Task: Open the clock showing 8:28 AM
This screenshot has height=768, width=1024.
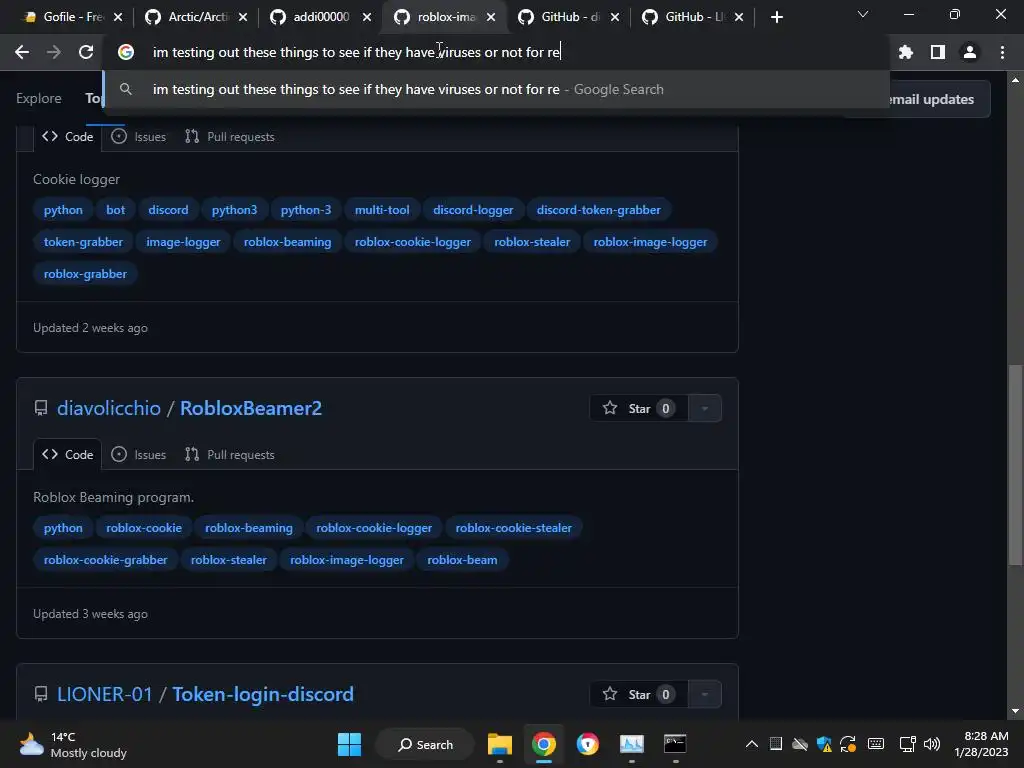Action: (x=981, y=744)
